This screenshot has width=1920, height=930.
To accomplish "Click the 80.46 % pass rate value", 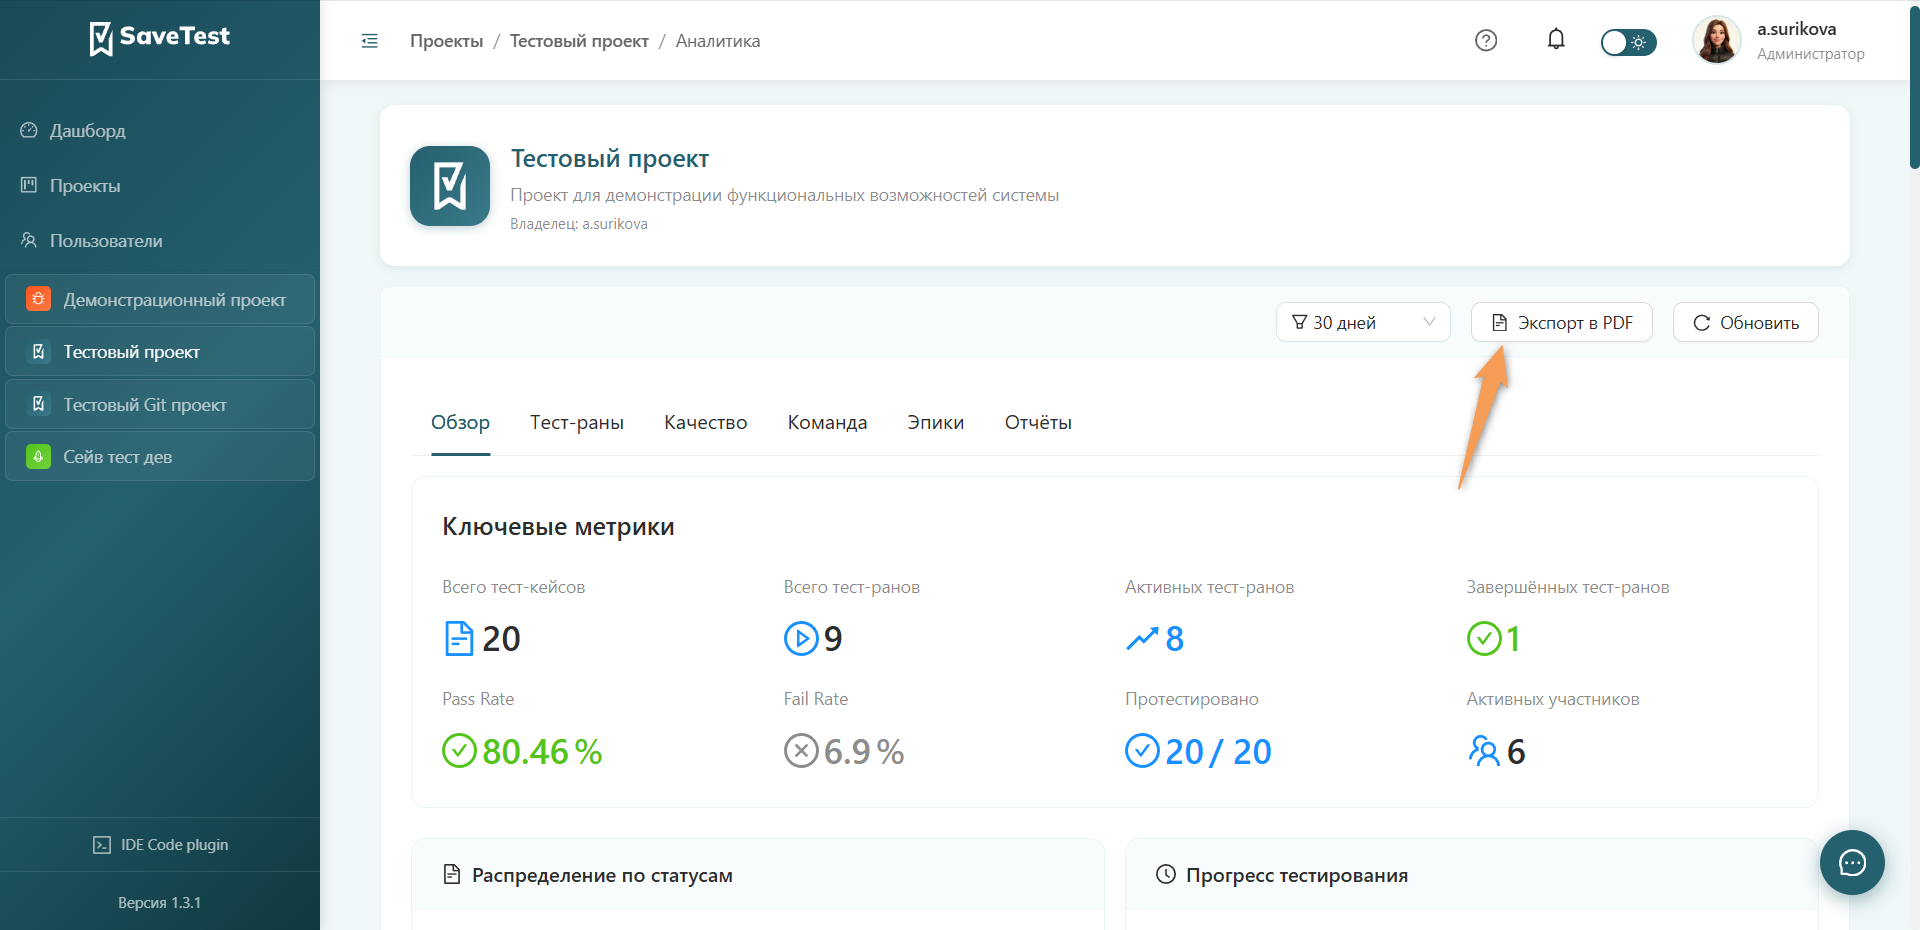I will (x=542, y=752).
